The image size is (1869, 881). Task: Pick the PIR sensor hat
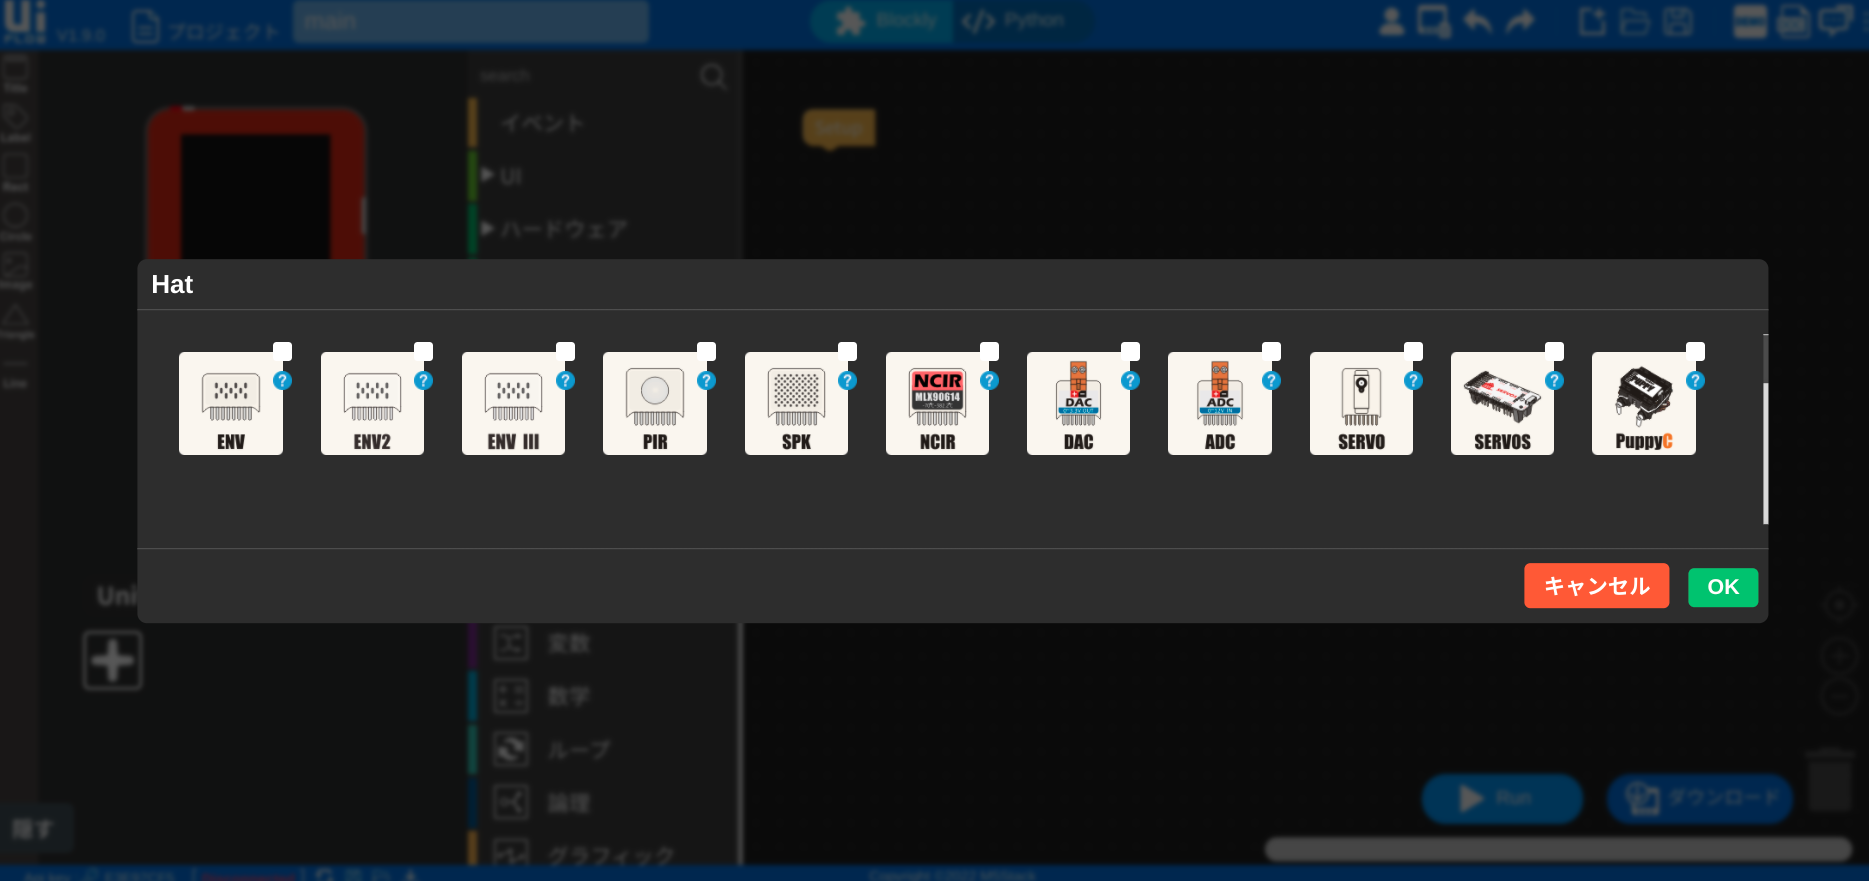(654, 404)
